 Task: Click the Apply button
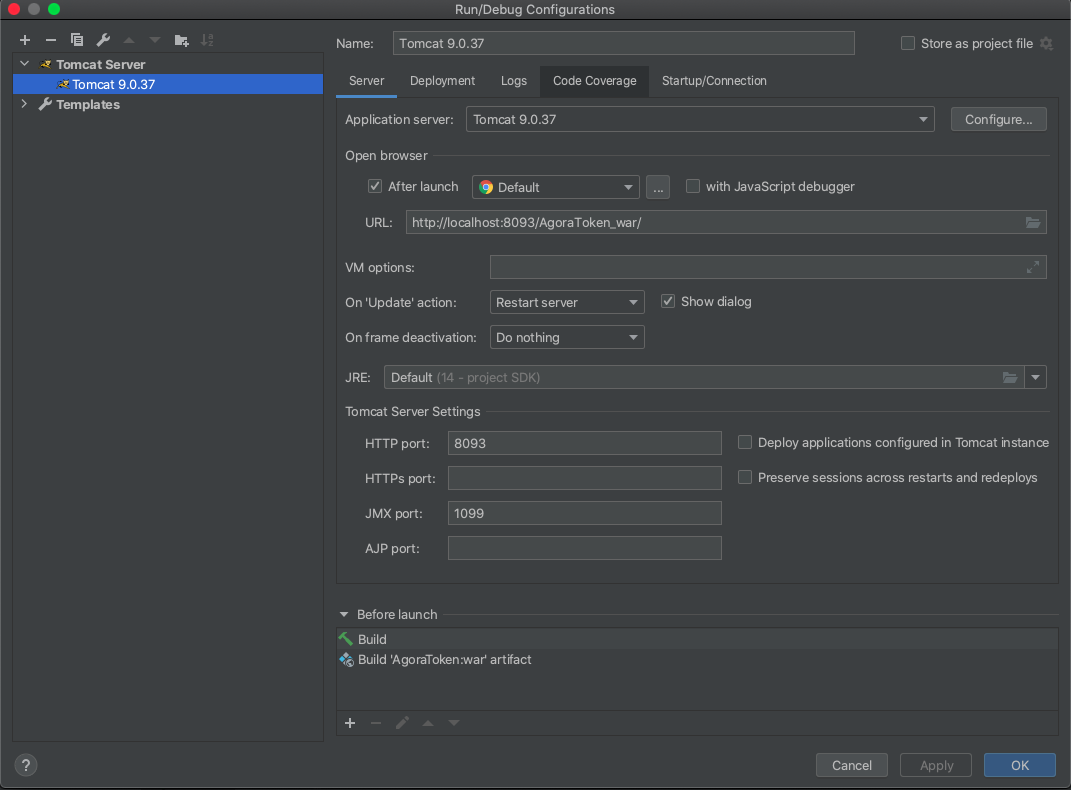pyautogui.click(x=936, y=765)
